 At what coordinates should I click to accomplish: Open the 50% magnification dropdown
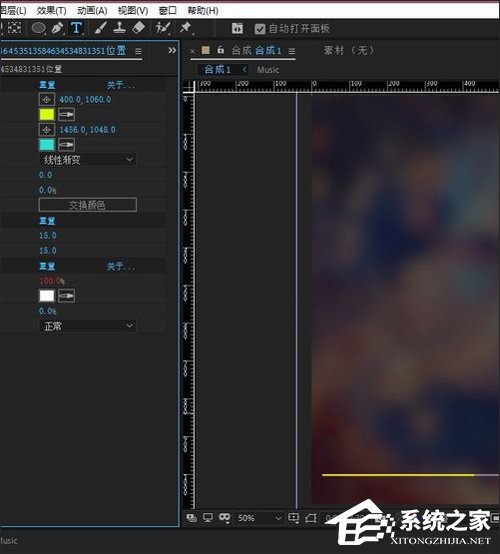click(259, 518)
